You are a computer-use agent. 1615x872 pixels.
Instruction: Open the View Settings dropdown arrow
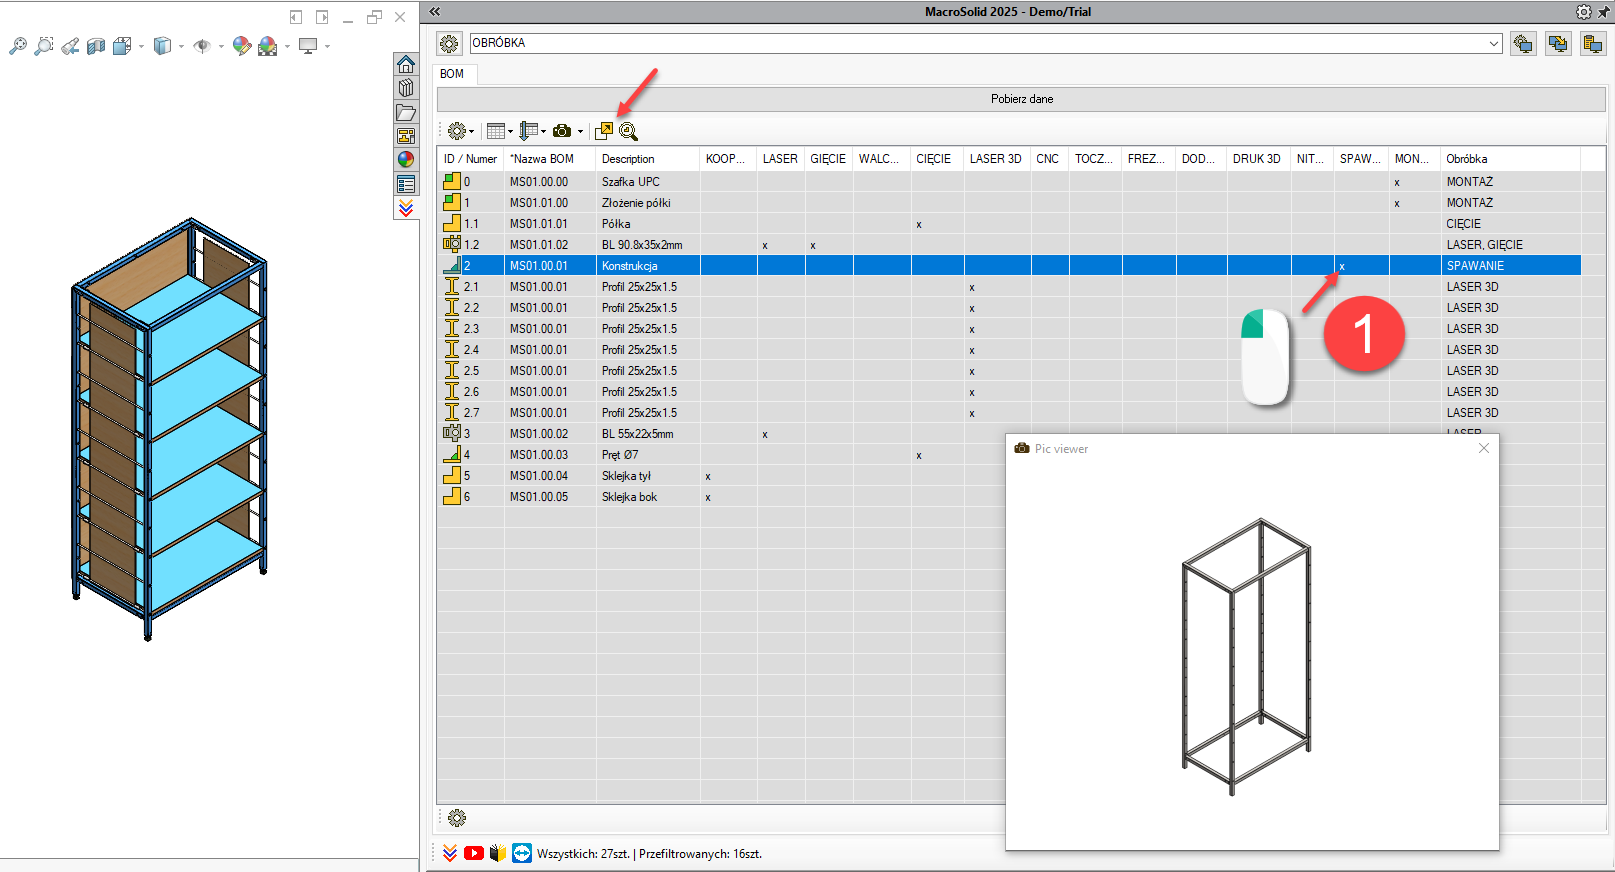327,46
